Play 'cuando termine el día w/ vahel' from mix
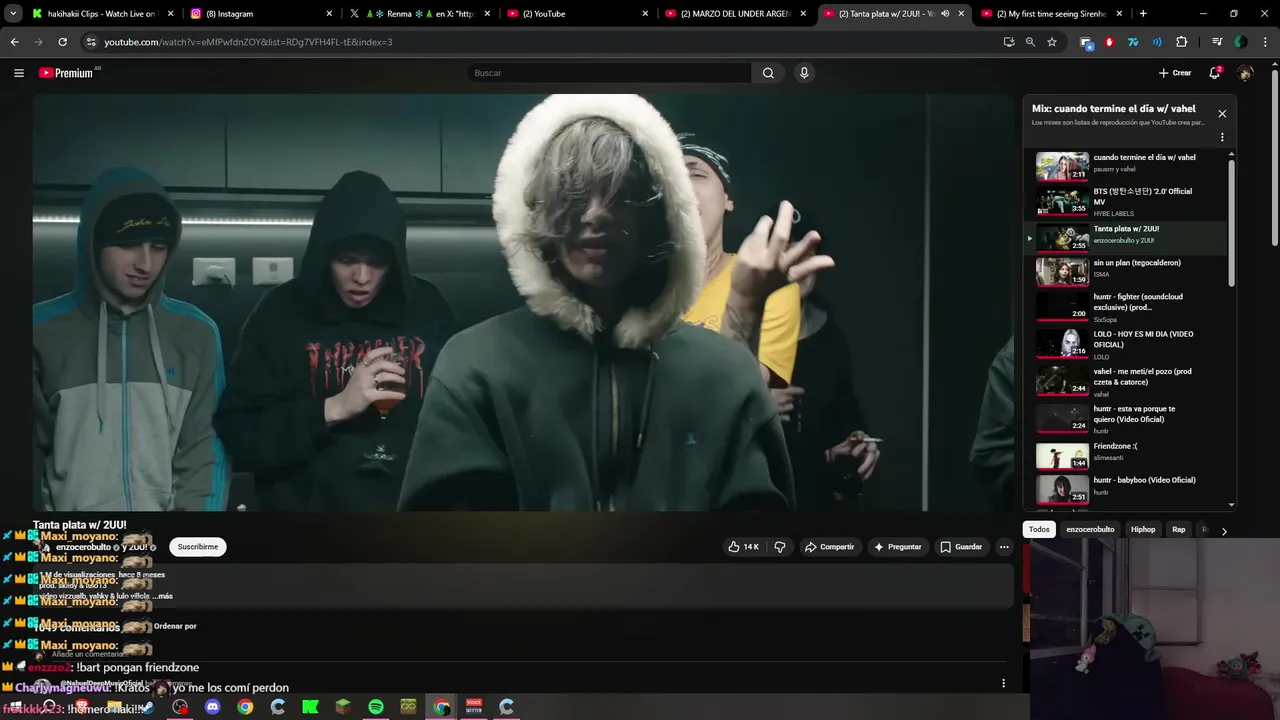 [x=1130, y=165]
